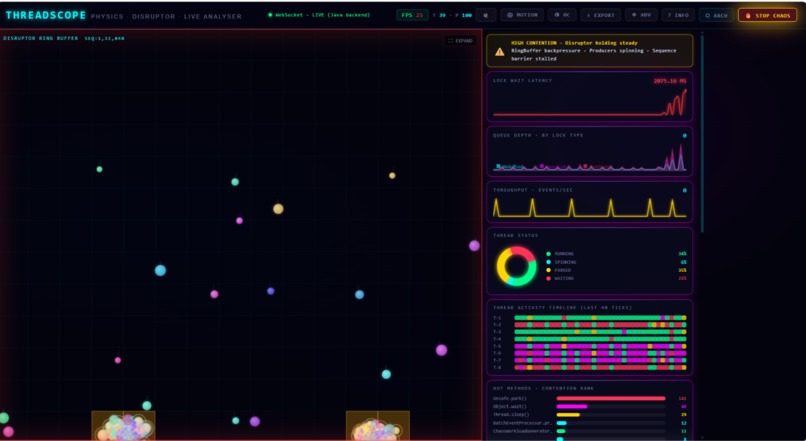Select the PARKED legend entry
This screenshot has width=806, height=441.
[616, 270]
